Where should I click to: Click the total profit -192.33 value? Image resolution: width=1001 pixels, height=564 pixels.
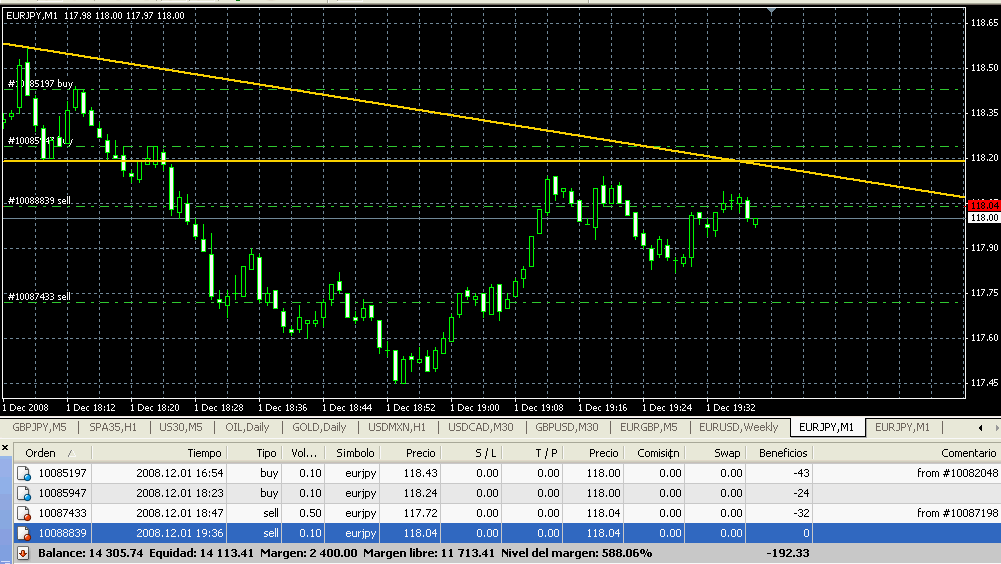pyautogui.click(x=787, y=553)
